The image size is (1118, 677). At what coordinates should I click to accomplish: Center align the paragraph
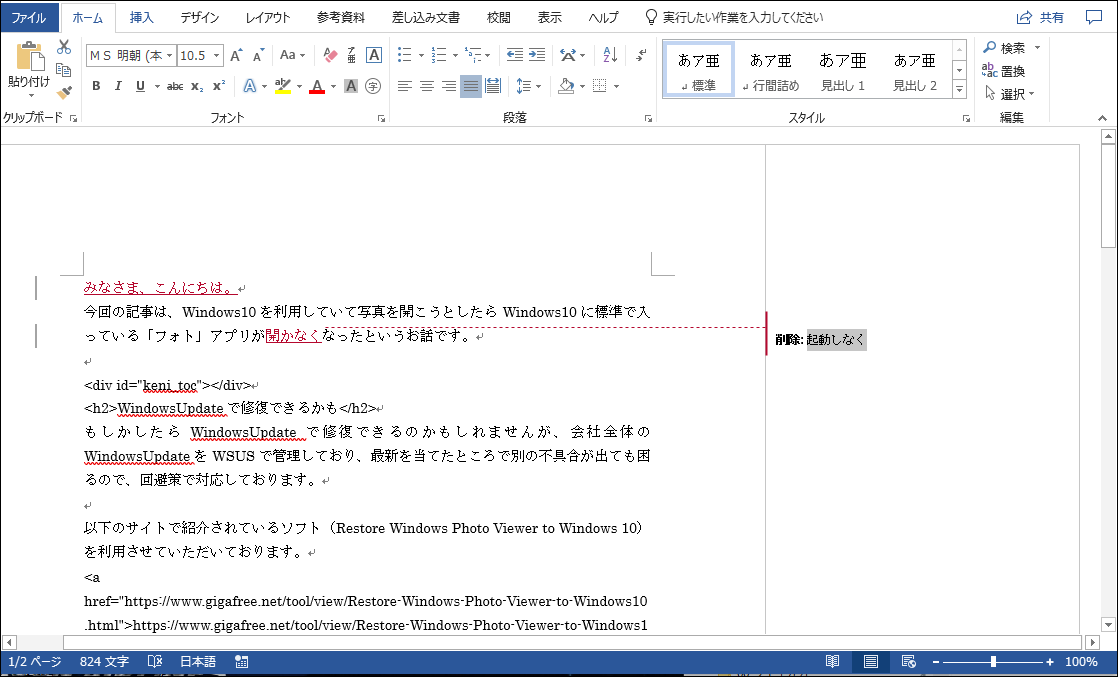click(427, 86)
